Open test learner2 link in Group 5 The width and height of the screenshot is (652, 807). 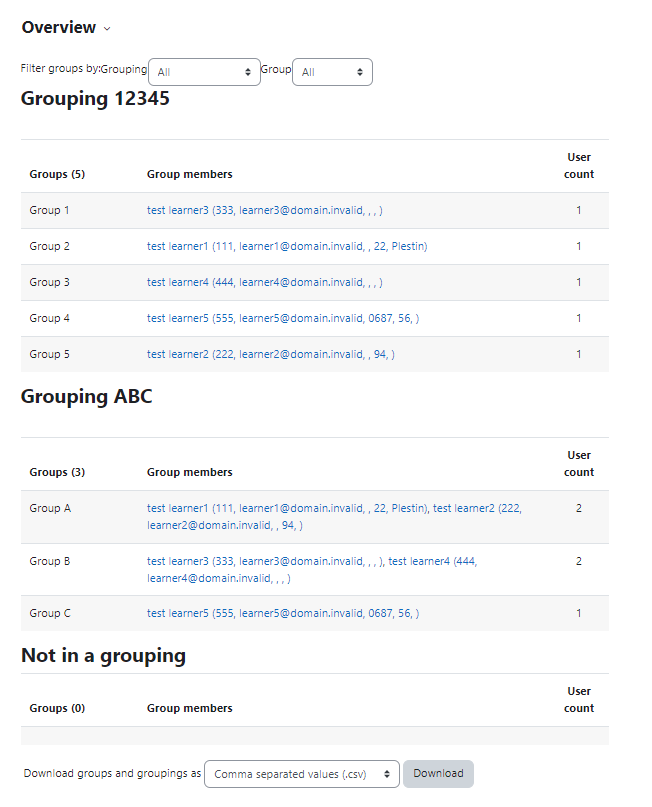271,355
